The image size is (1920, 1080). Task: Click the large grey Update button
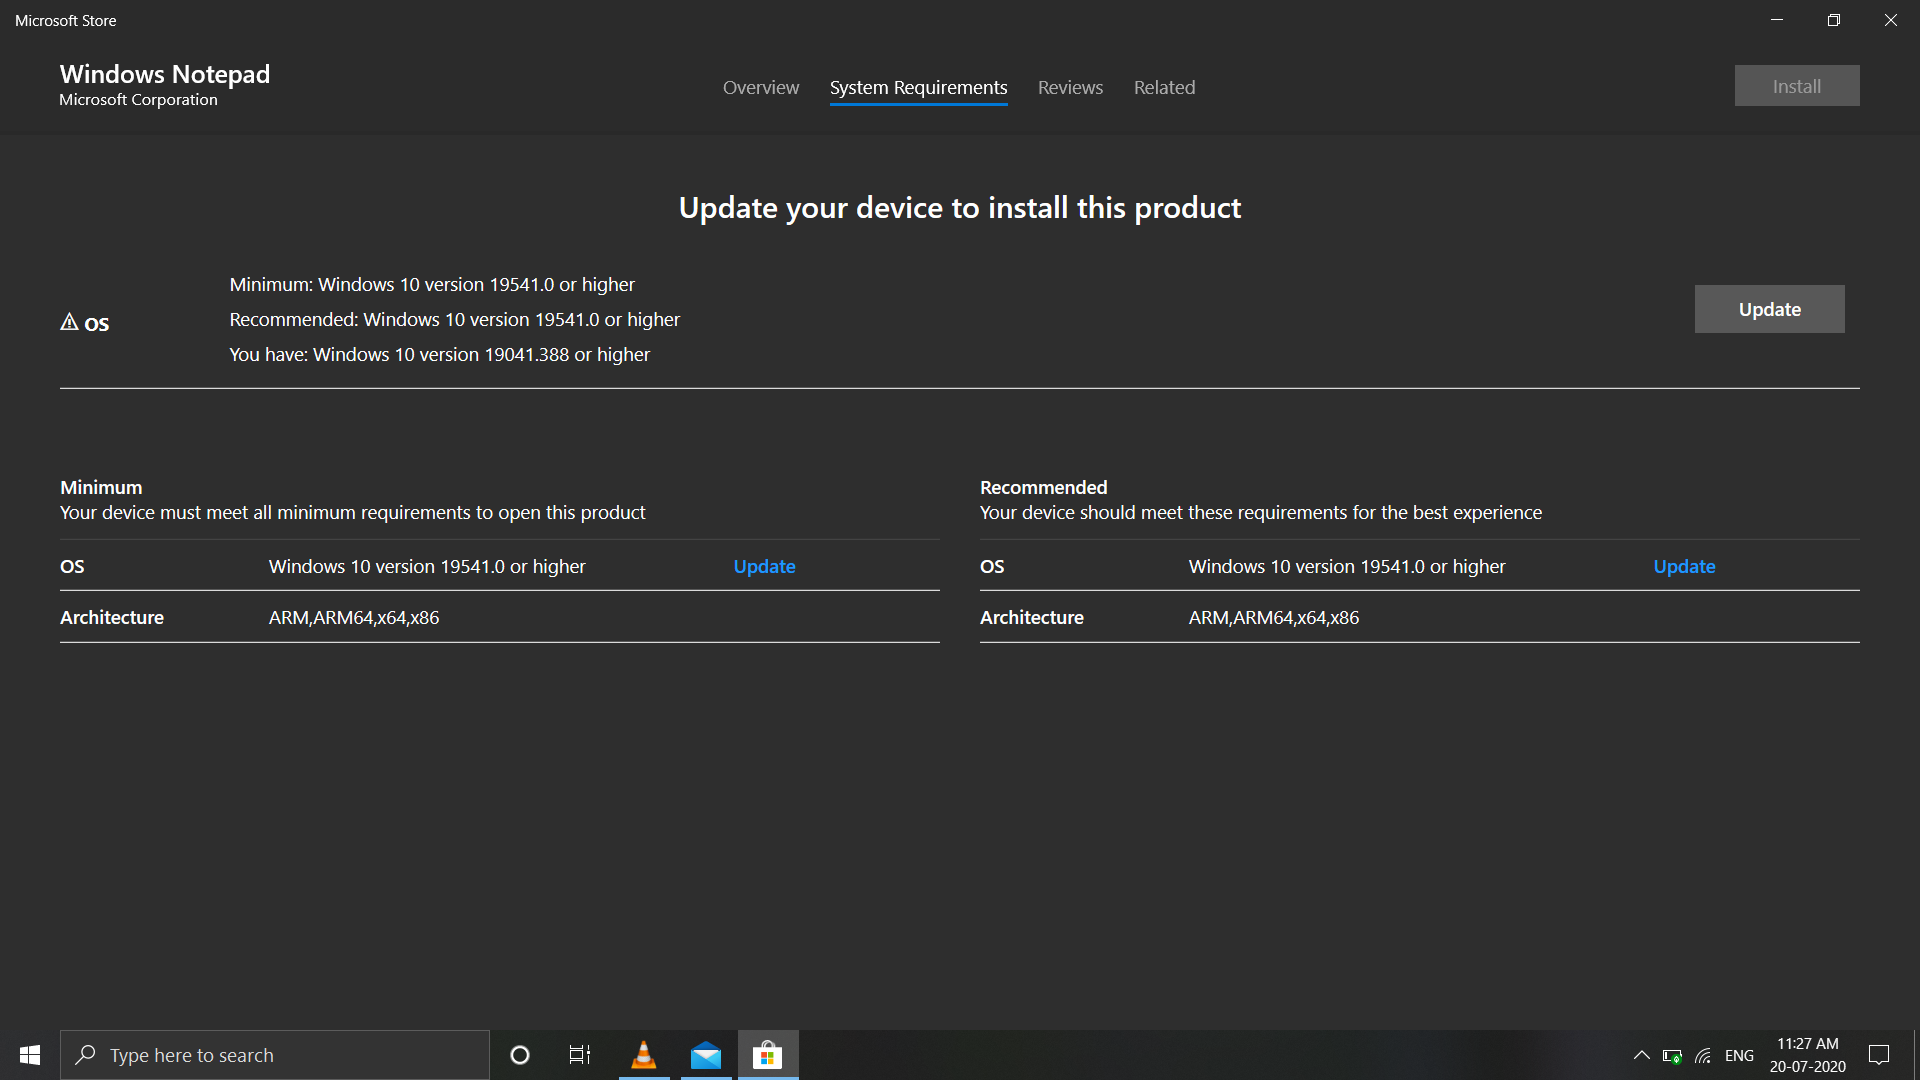[1769, 309]
